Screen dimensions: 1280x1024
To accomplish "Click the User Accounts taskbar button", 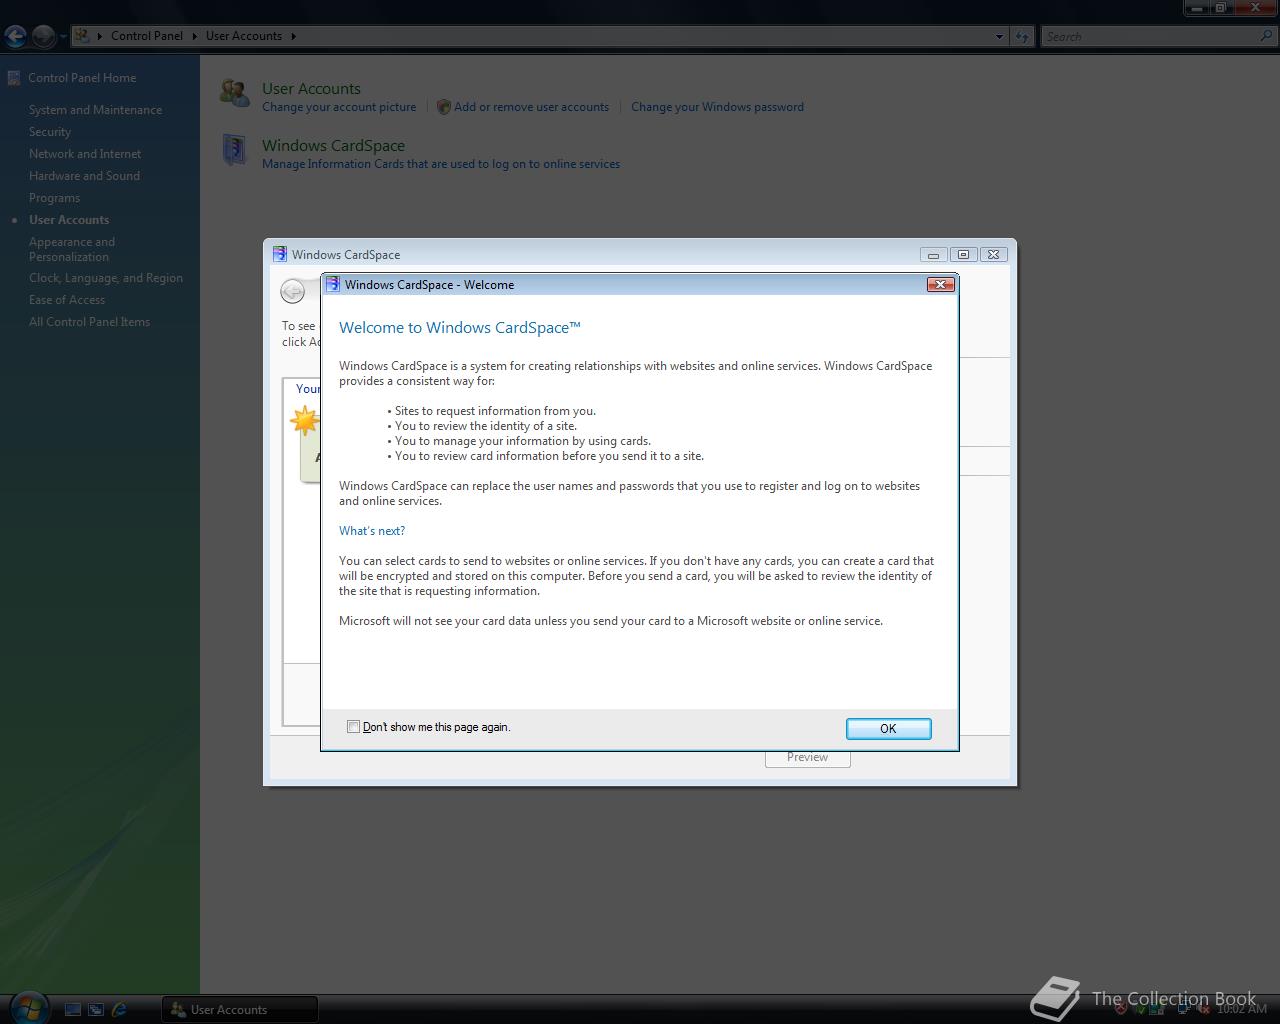I will [240, 1010].
